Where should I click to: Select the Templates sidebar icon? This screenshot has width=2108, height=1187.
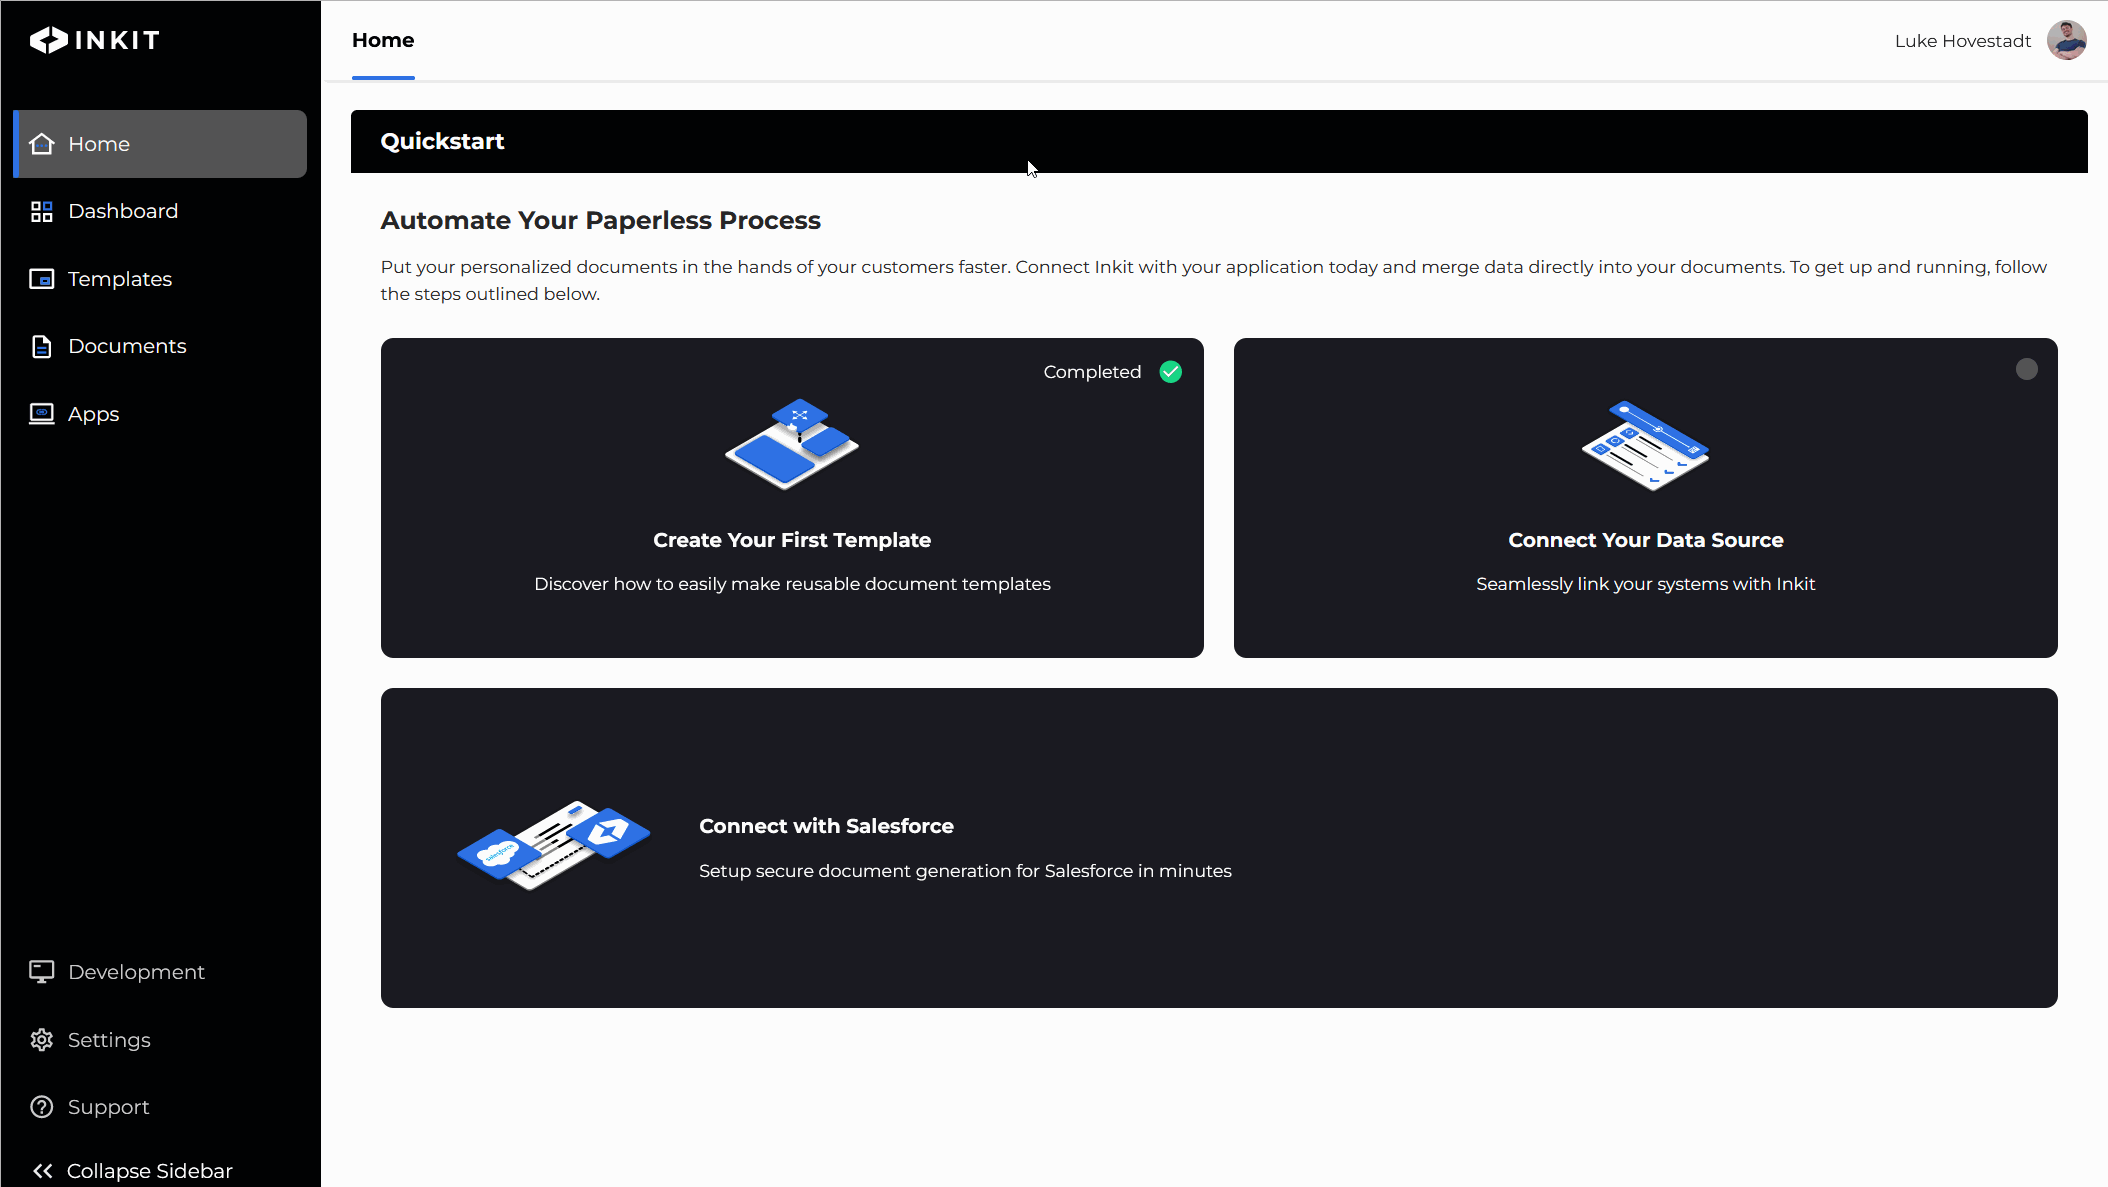click(41, 279)
